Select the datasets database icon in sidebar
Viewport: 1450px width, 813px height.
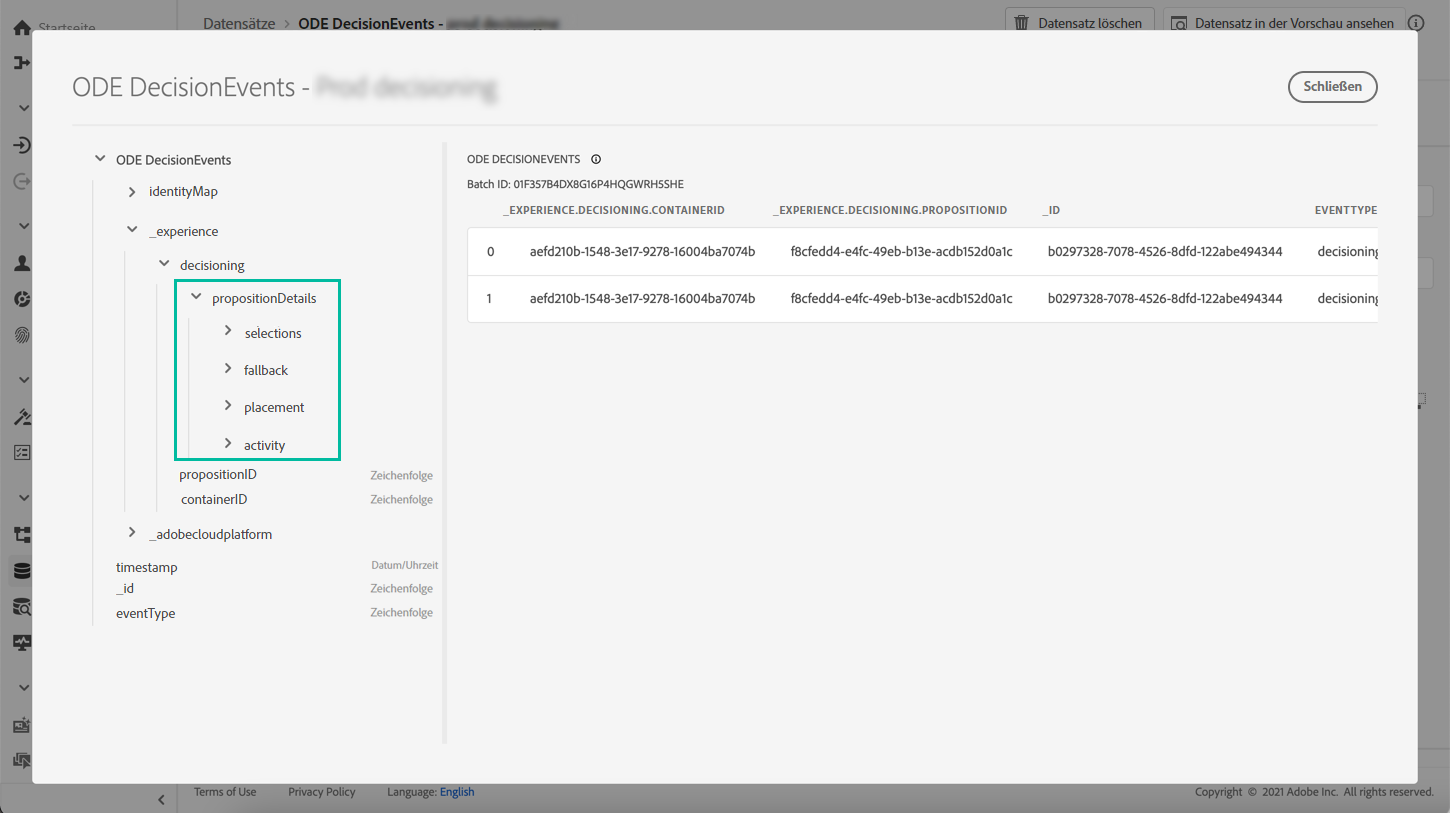[x=21, y=571]
